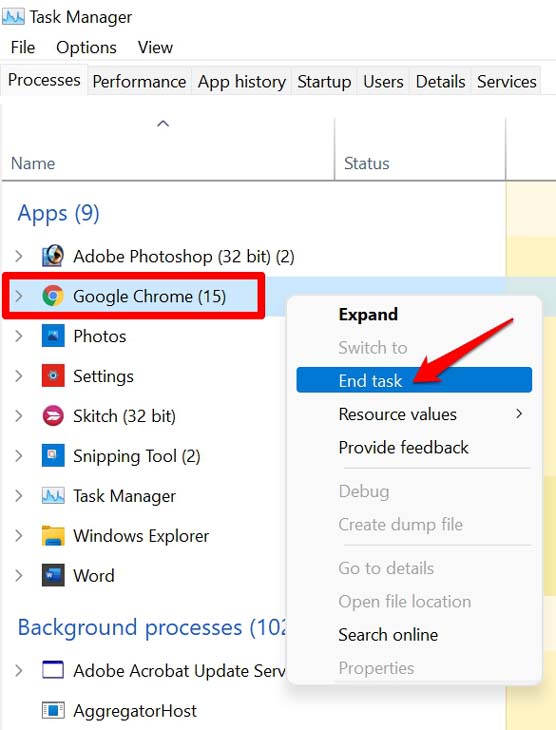Click the Adobe Photoshop app icon
The width and height of the screenshot is (556, 730).
[53, 256]
